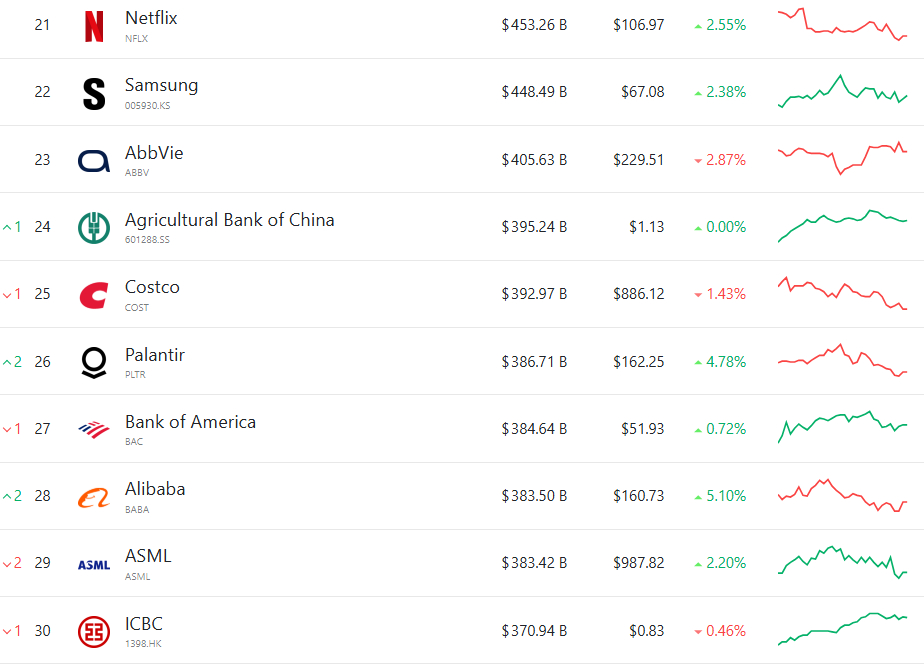Viewport: 924px width, 670px height.
Task: Click AbbVie's red price trend chart
Action: [x=842, y=158]
